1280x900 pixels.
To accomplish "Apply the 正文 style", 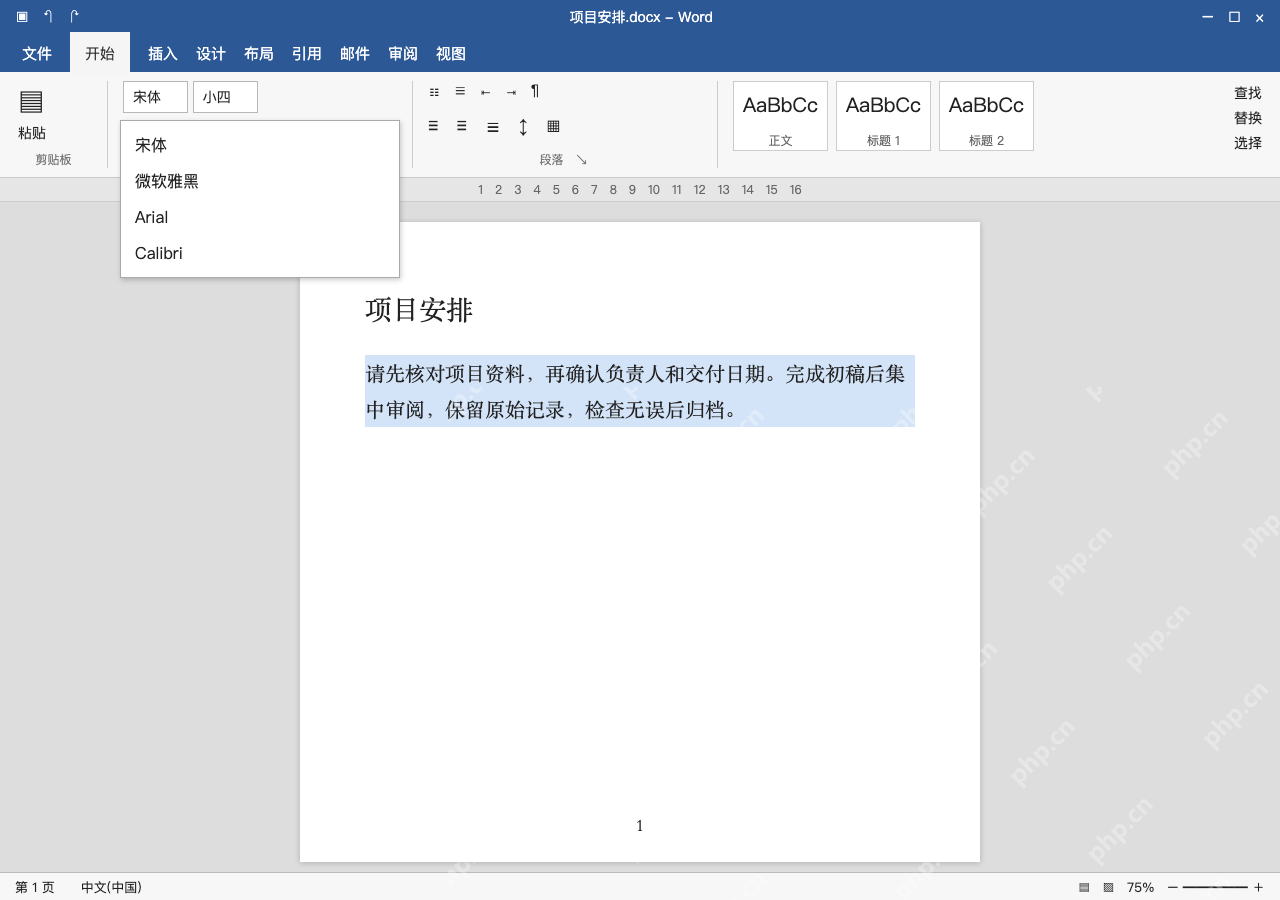I will (780, 116).
